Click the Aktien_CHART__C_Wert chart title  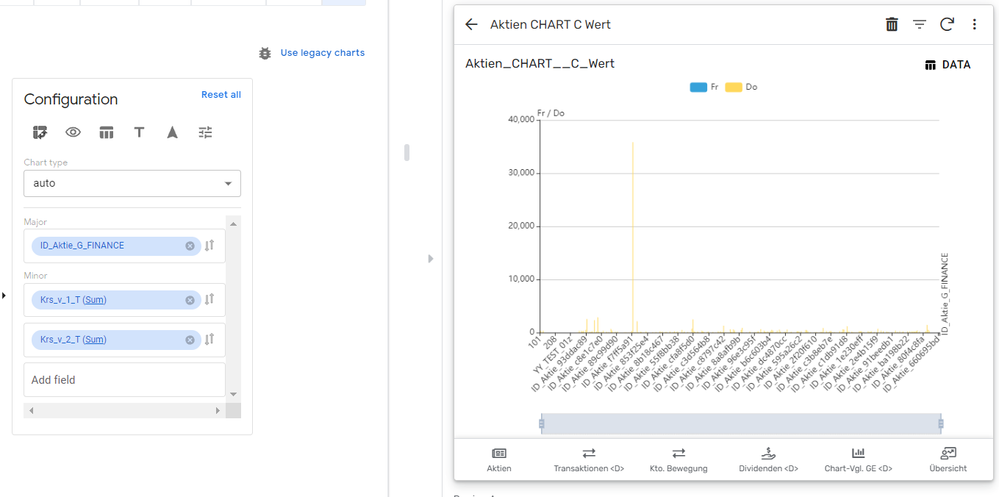[540, 64]
